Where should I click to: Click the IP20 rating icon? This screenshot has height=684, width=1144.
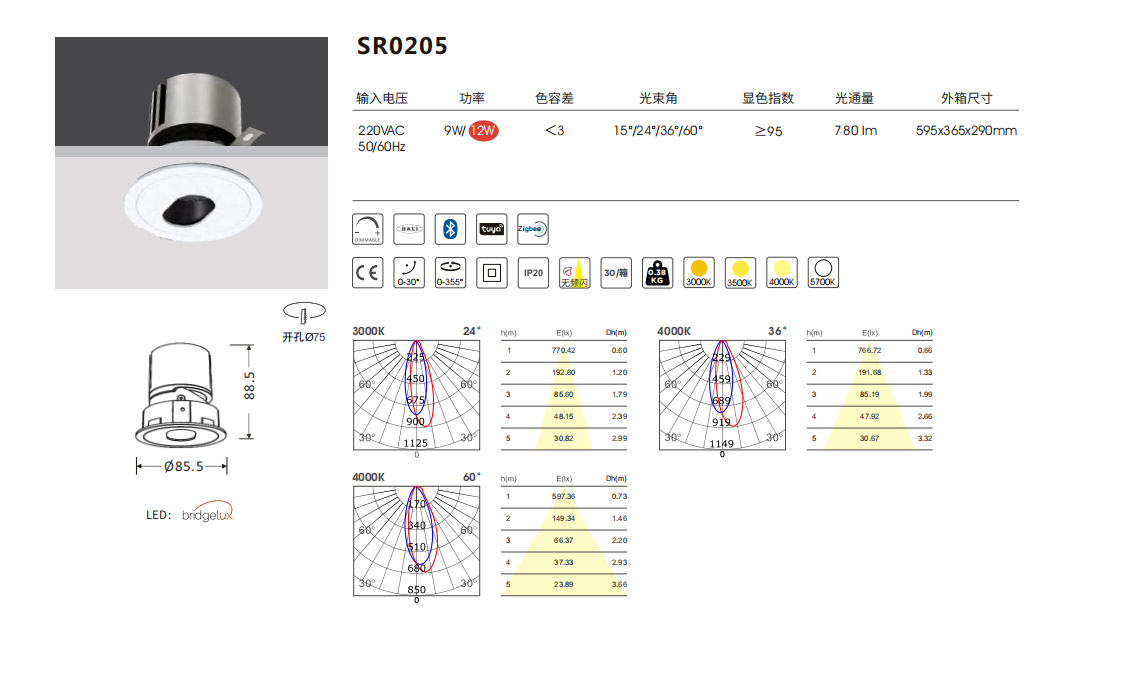(533, 273)
